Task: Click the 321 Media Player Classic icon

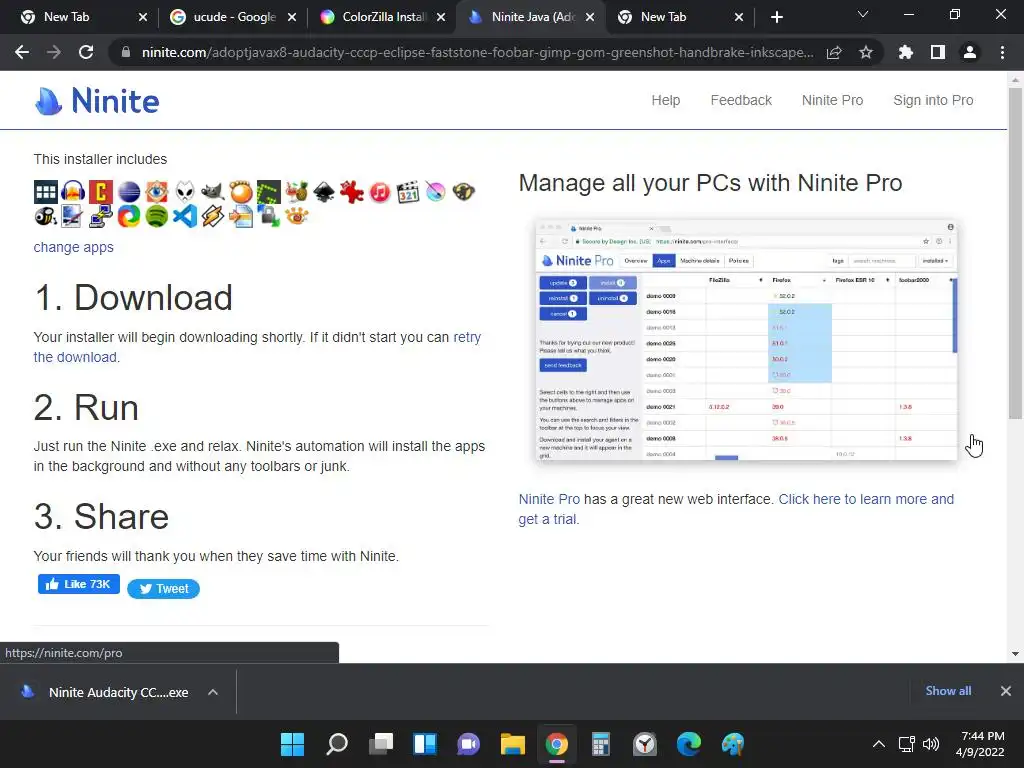Action: pos(408,192)
